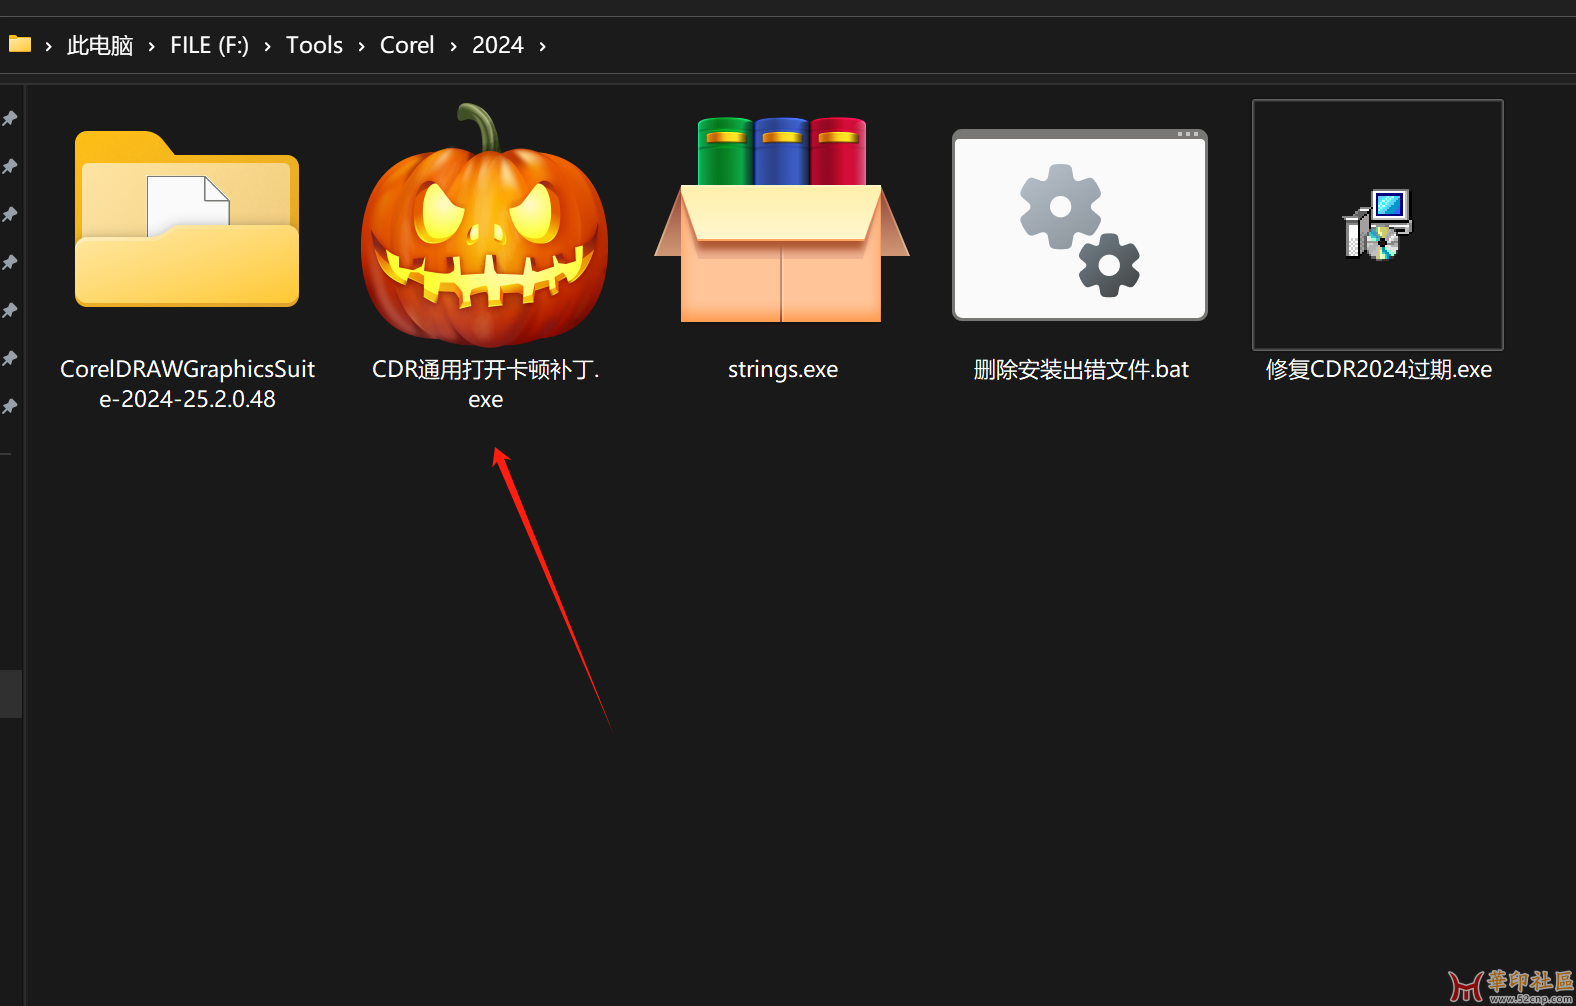The image size is (1576, 1006).
Task: Click the third pin icon in the sidebar
Action: point(10,214)
